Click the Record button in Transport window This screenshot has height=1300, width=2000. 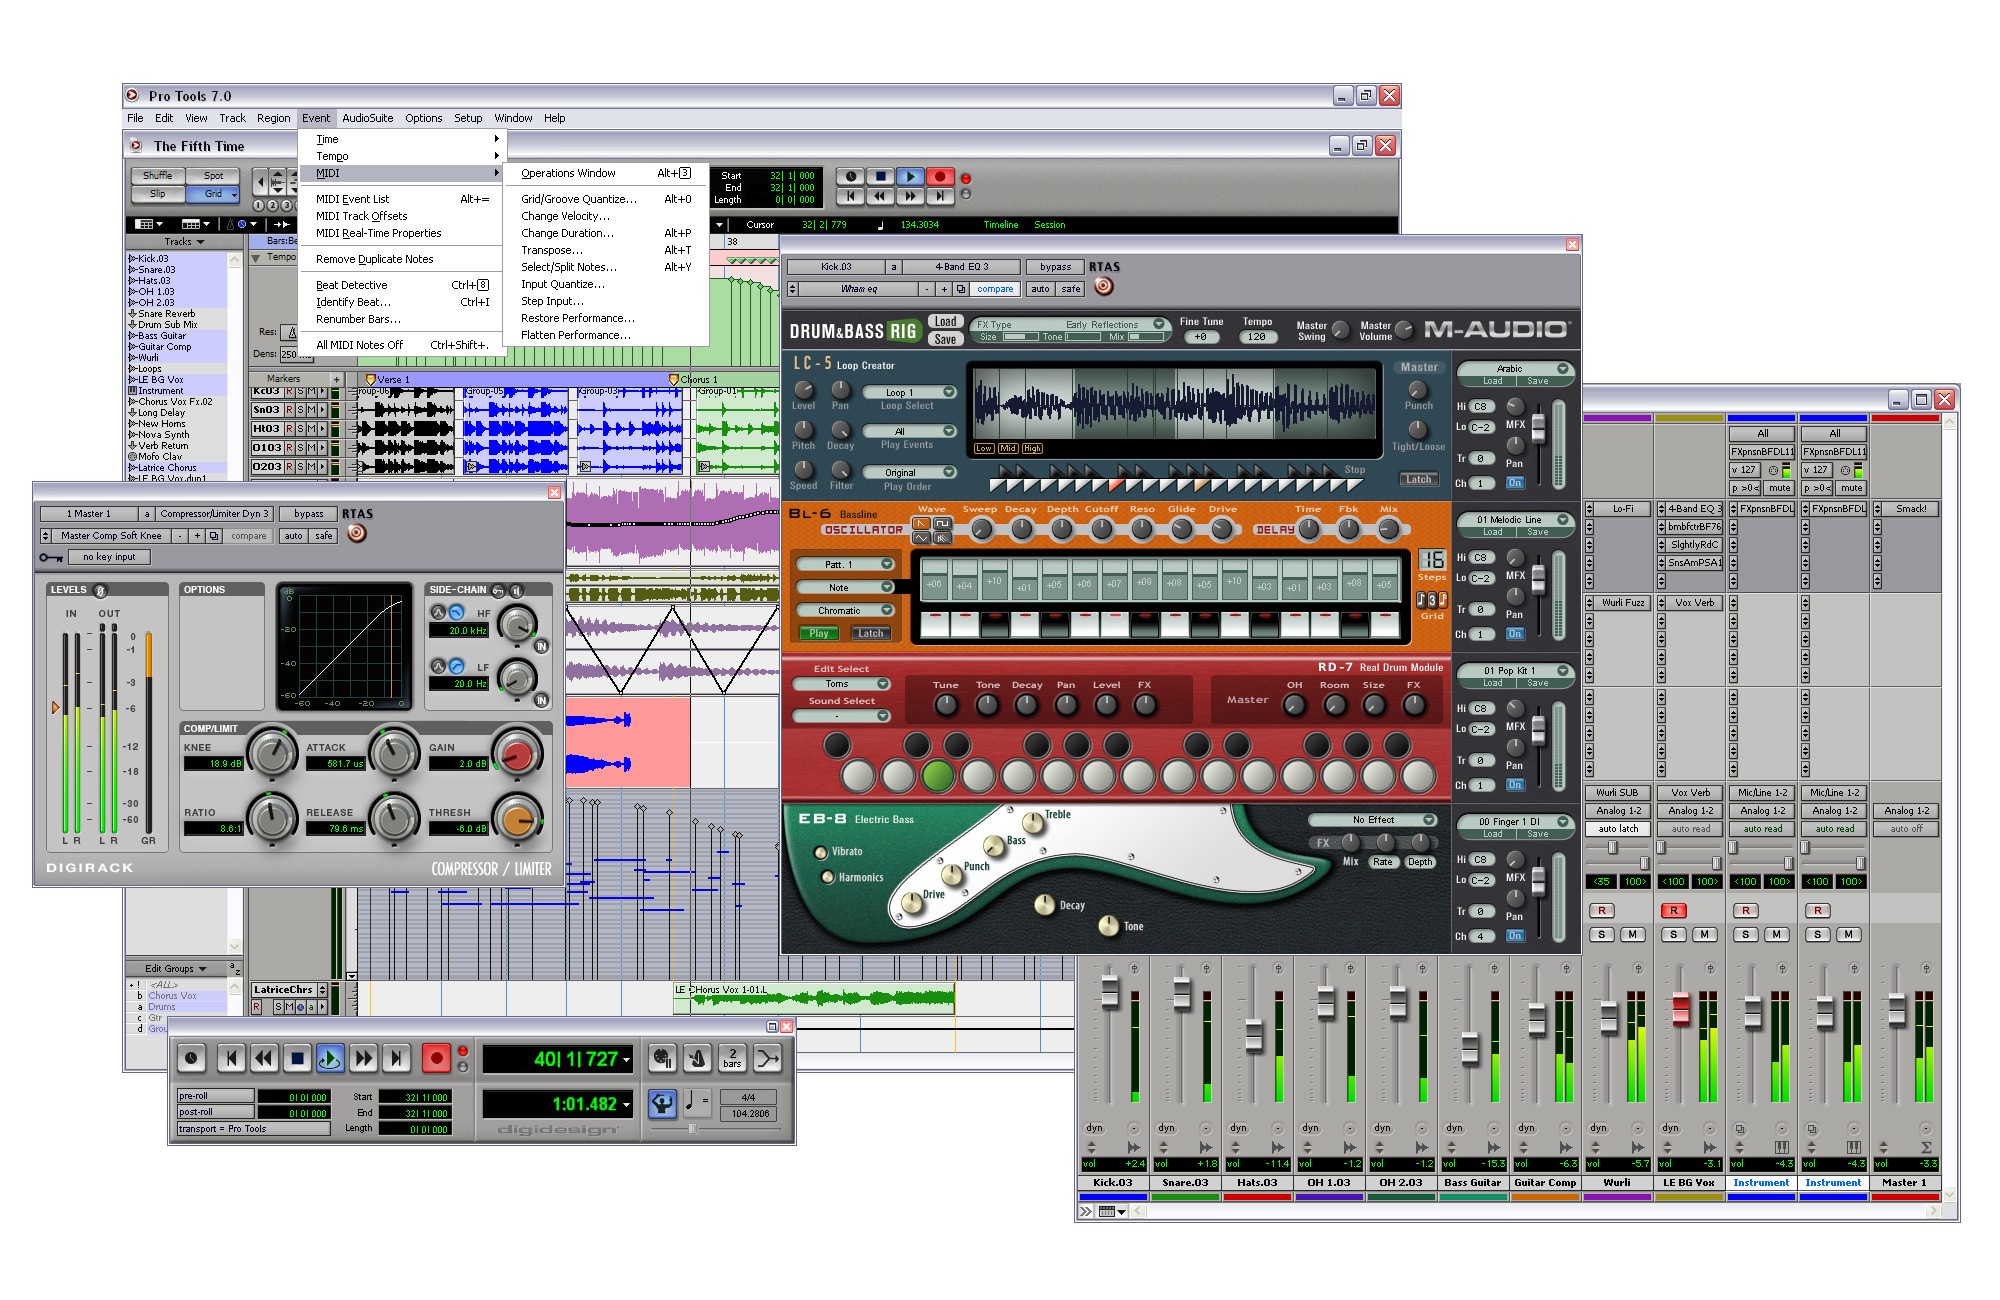coord(436,1058)
